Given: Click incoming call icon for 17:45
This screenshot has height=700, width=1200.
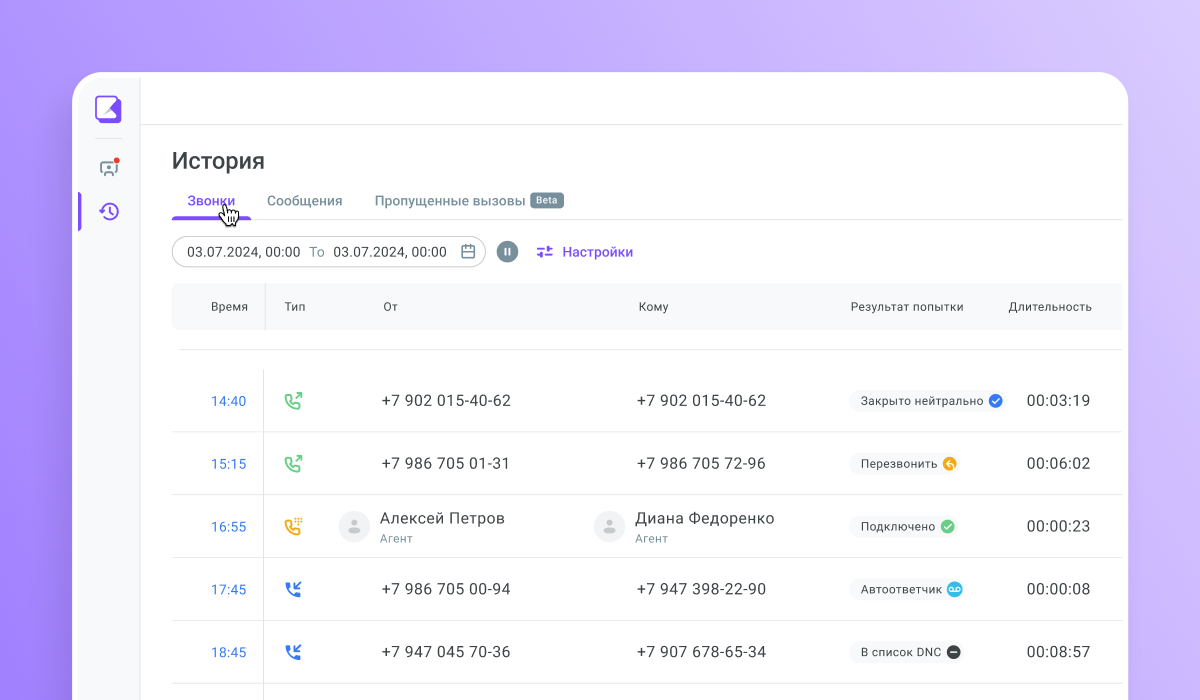Looking at the screenshot, I should point(293,589).
